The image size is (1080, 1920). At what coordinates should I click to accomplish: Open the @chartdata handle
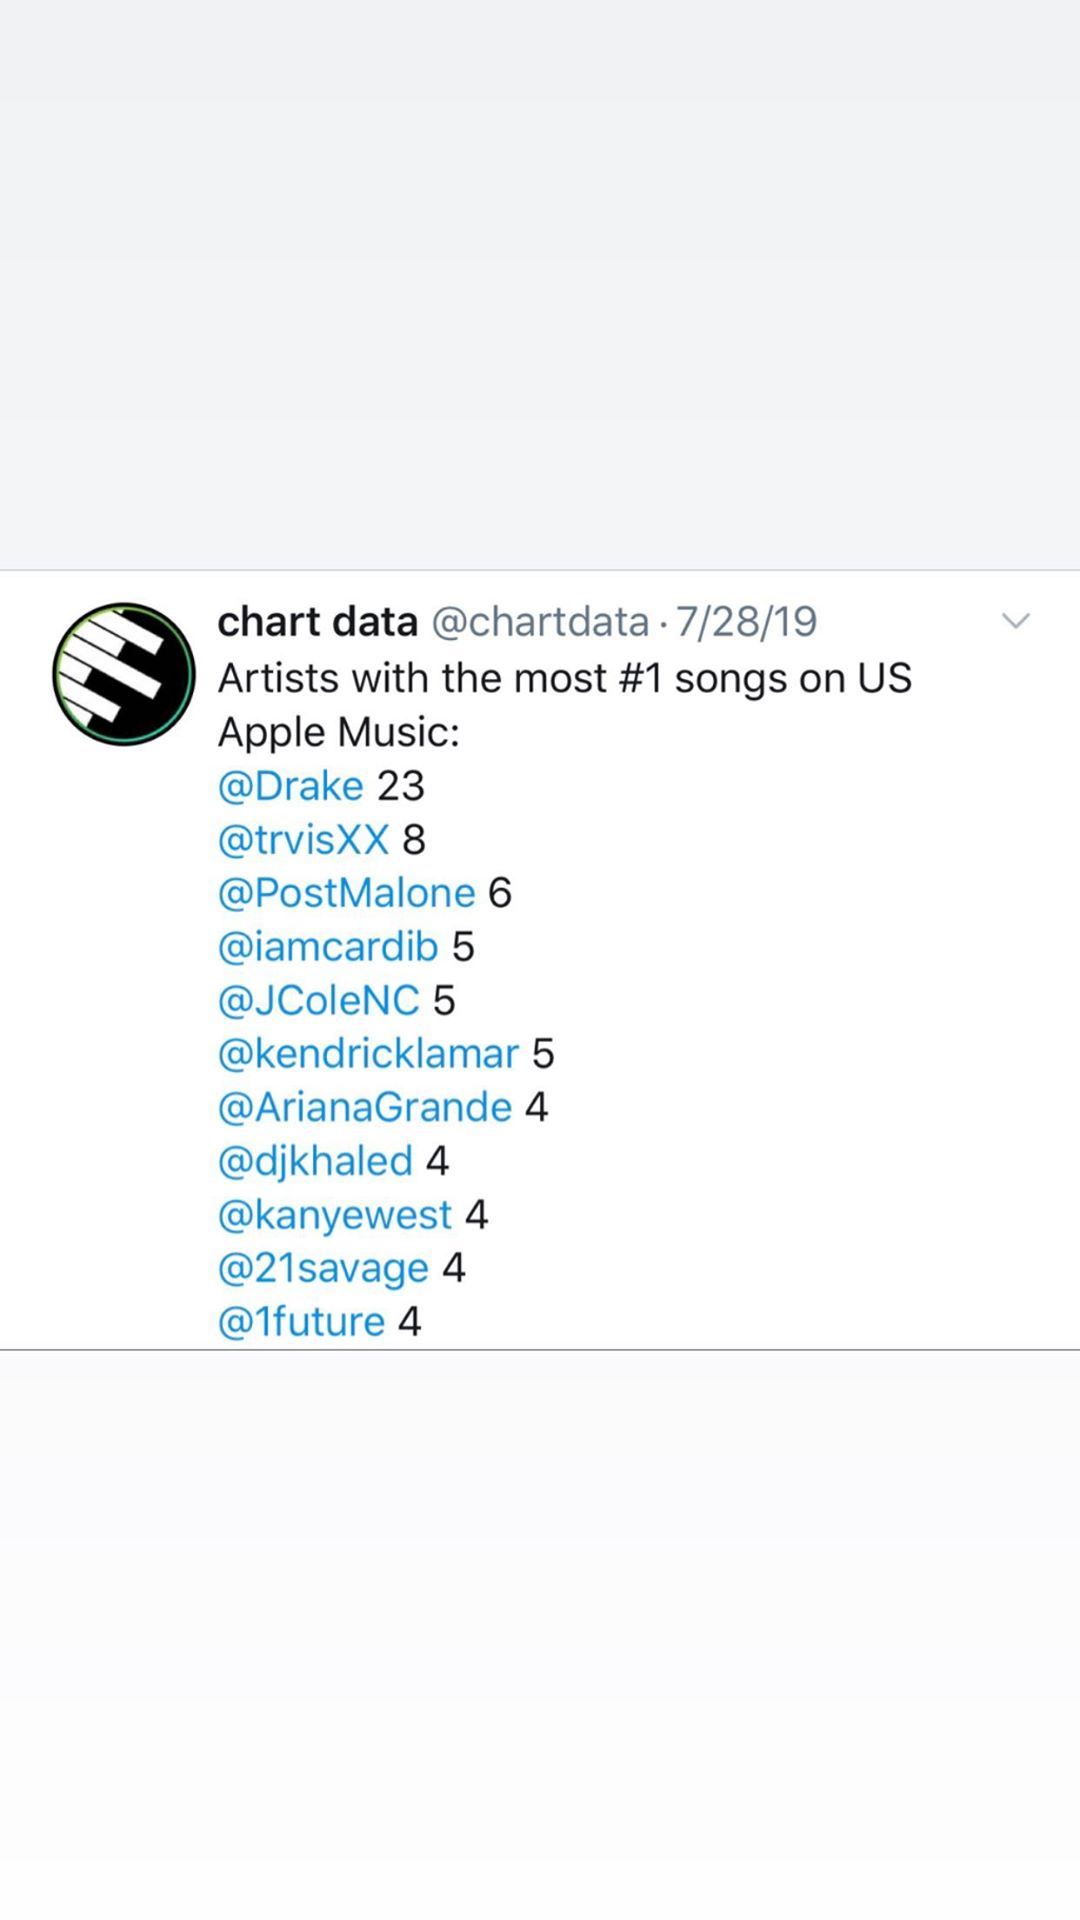[x=540, y=622]
